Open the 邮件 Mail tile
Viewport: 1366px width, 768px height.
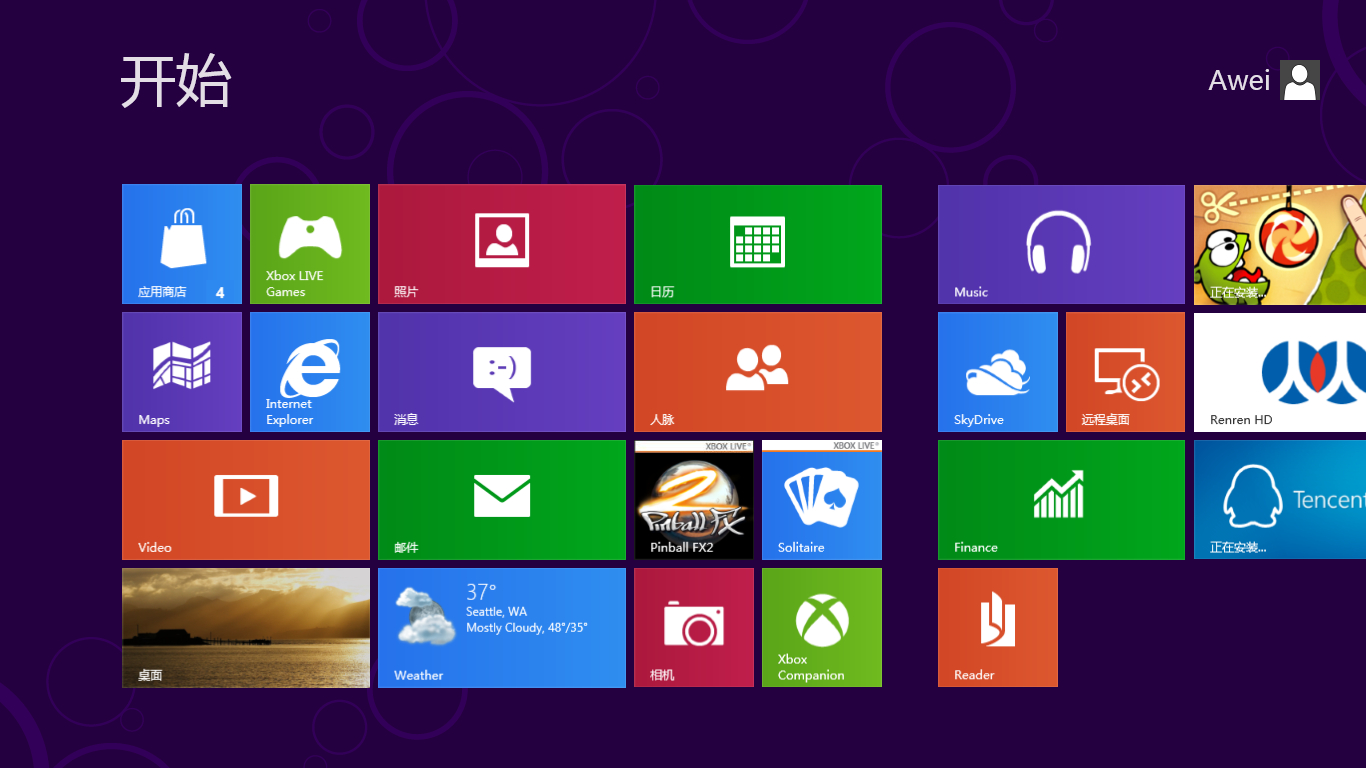pyautogui.click(x=502, y=500)
